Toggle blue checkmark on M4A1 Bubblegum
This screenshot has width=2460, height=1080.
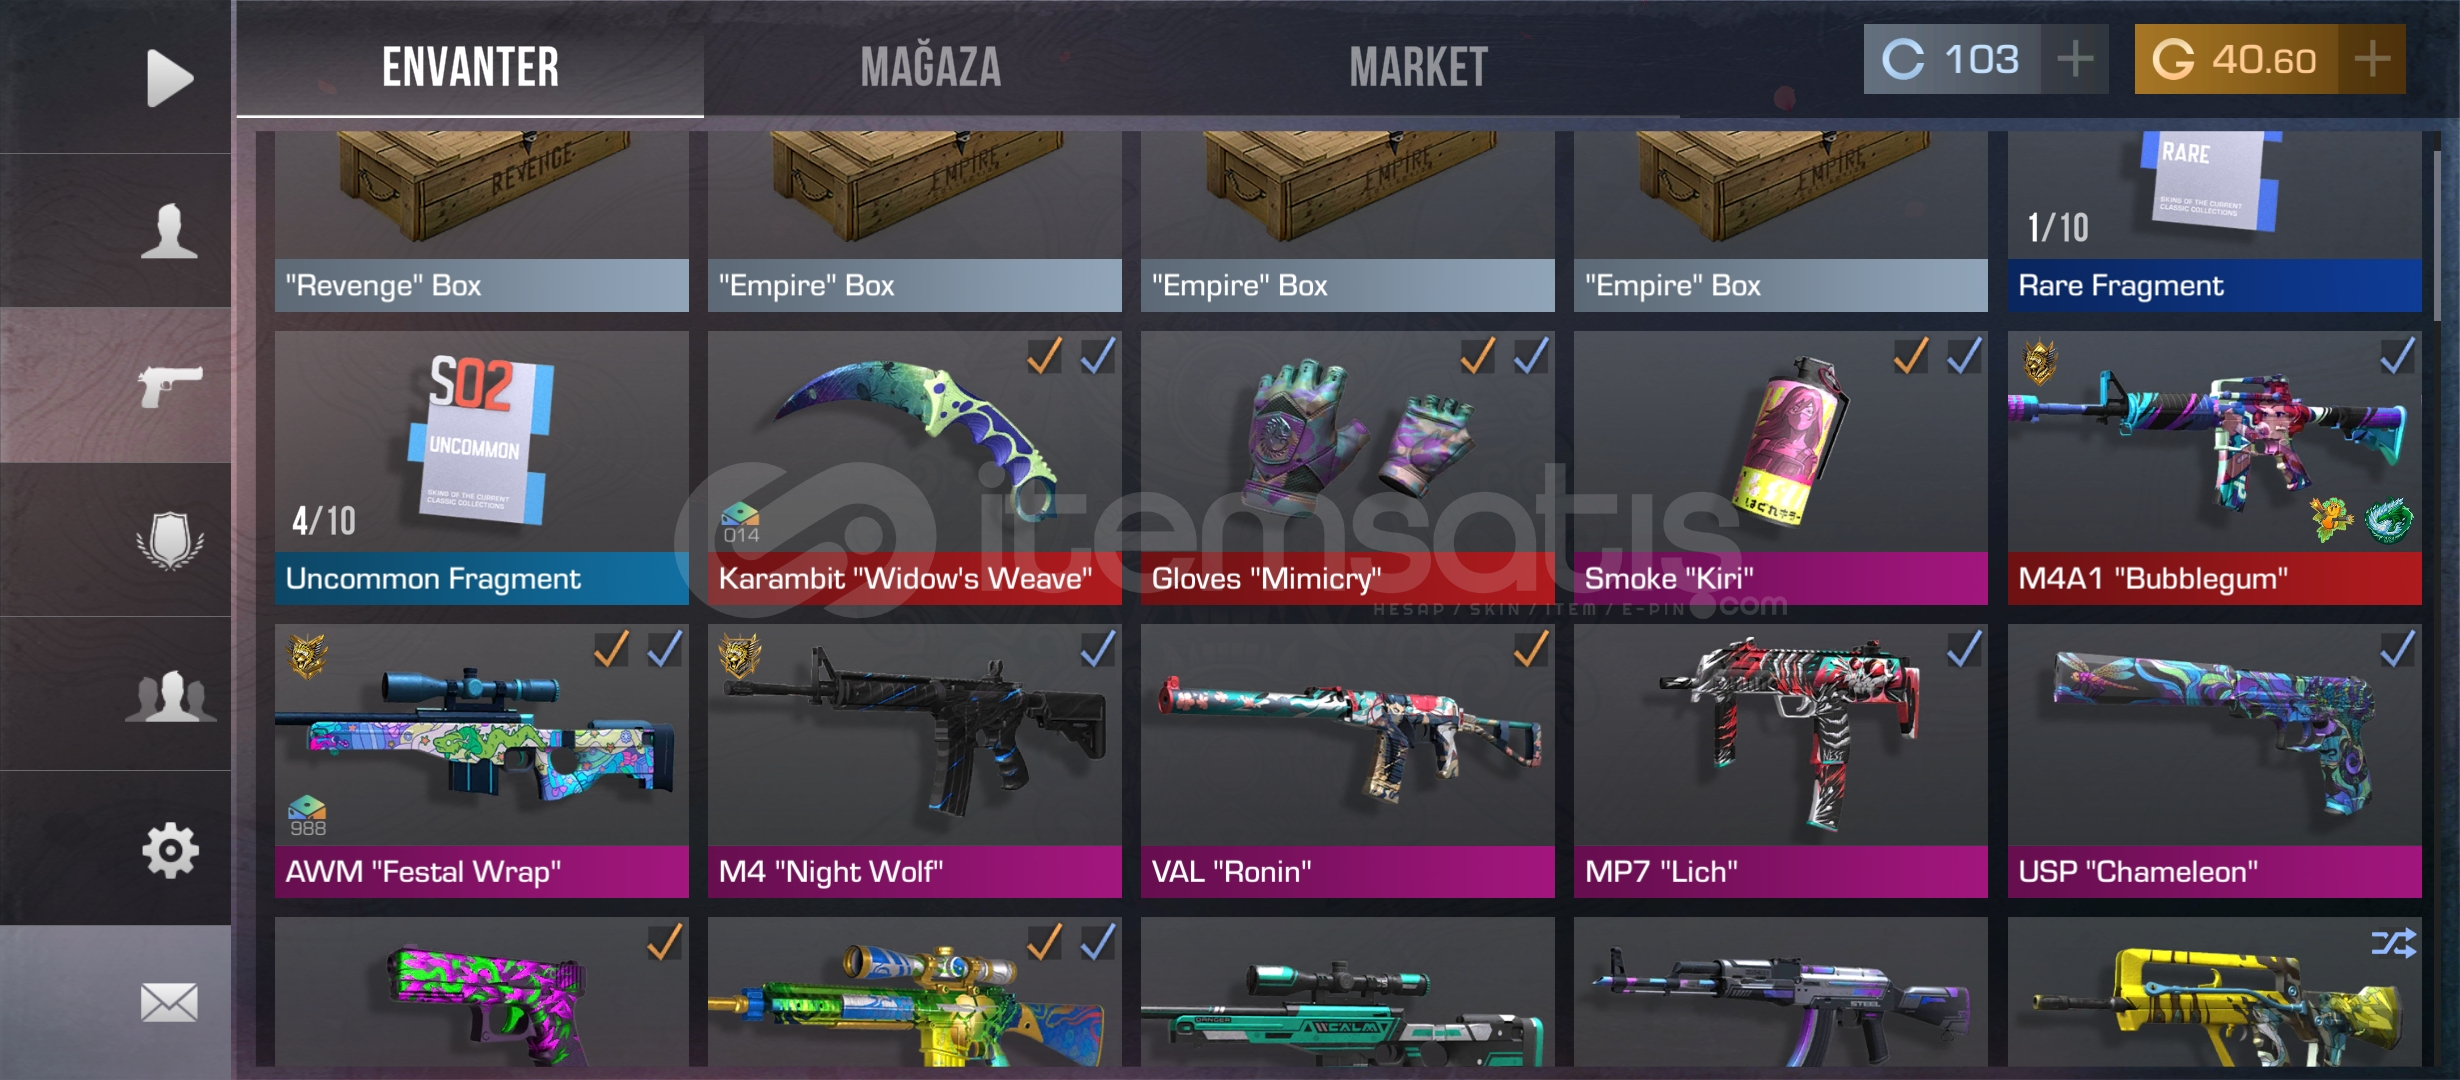pyautogui.click(x=2397, y=356)
